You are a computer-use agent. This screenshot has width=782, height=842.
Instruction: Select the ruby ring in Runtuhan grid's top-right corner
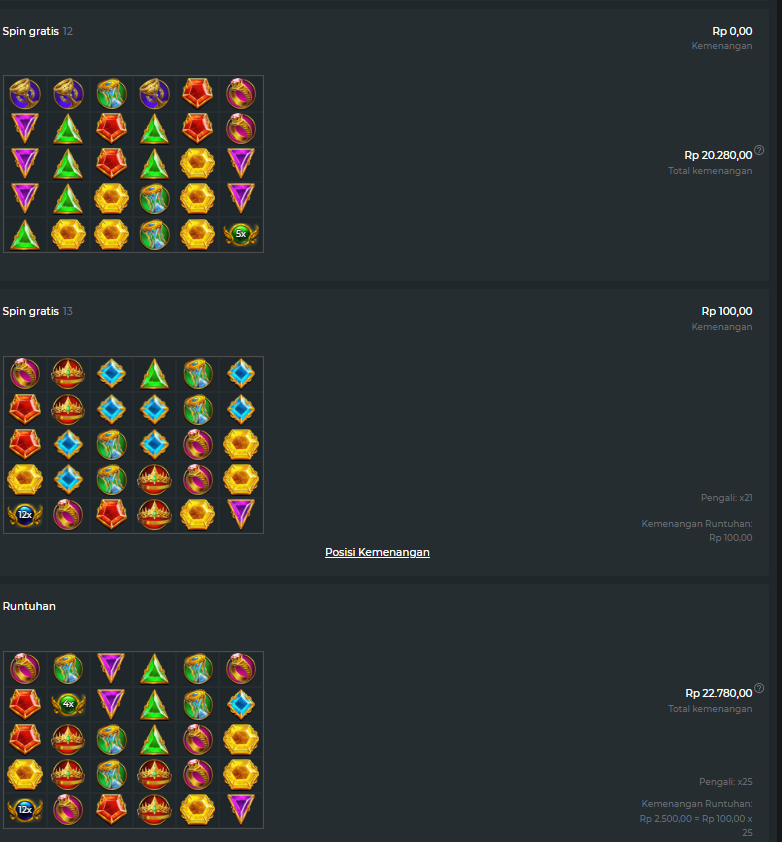coord(241,669)
